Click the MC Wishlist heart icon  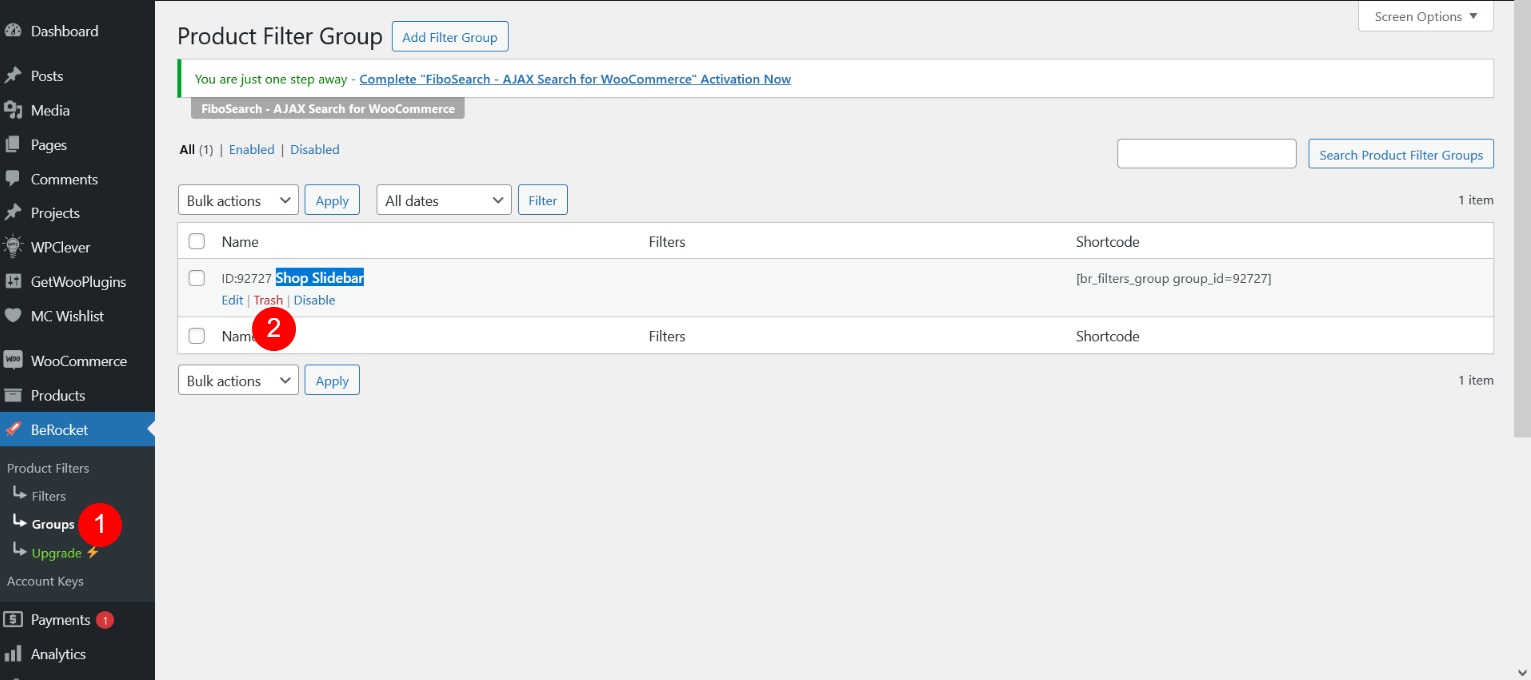13,316
